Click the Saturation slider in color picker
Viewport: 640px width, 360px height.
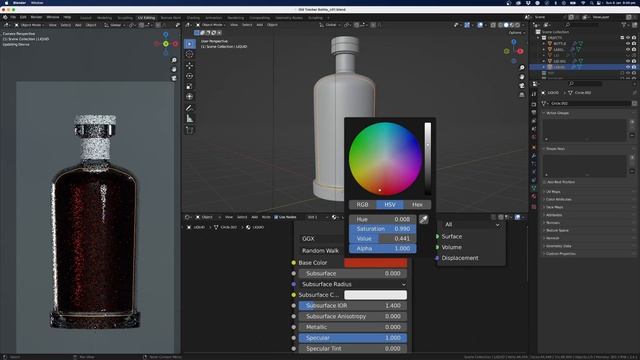pos(382,229)
